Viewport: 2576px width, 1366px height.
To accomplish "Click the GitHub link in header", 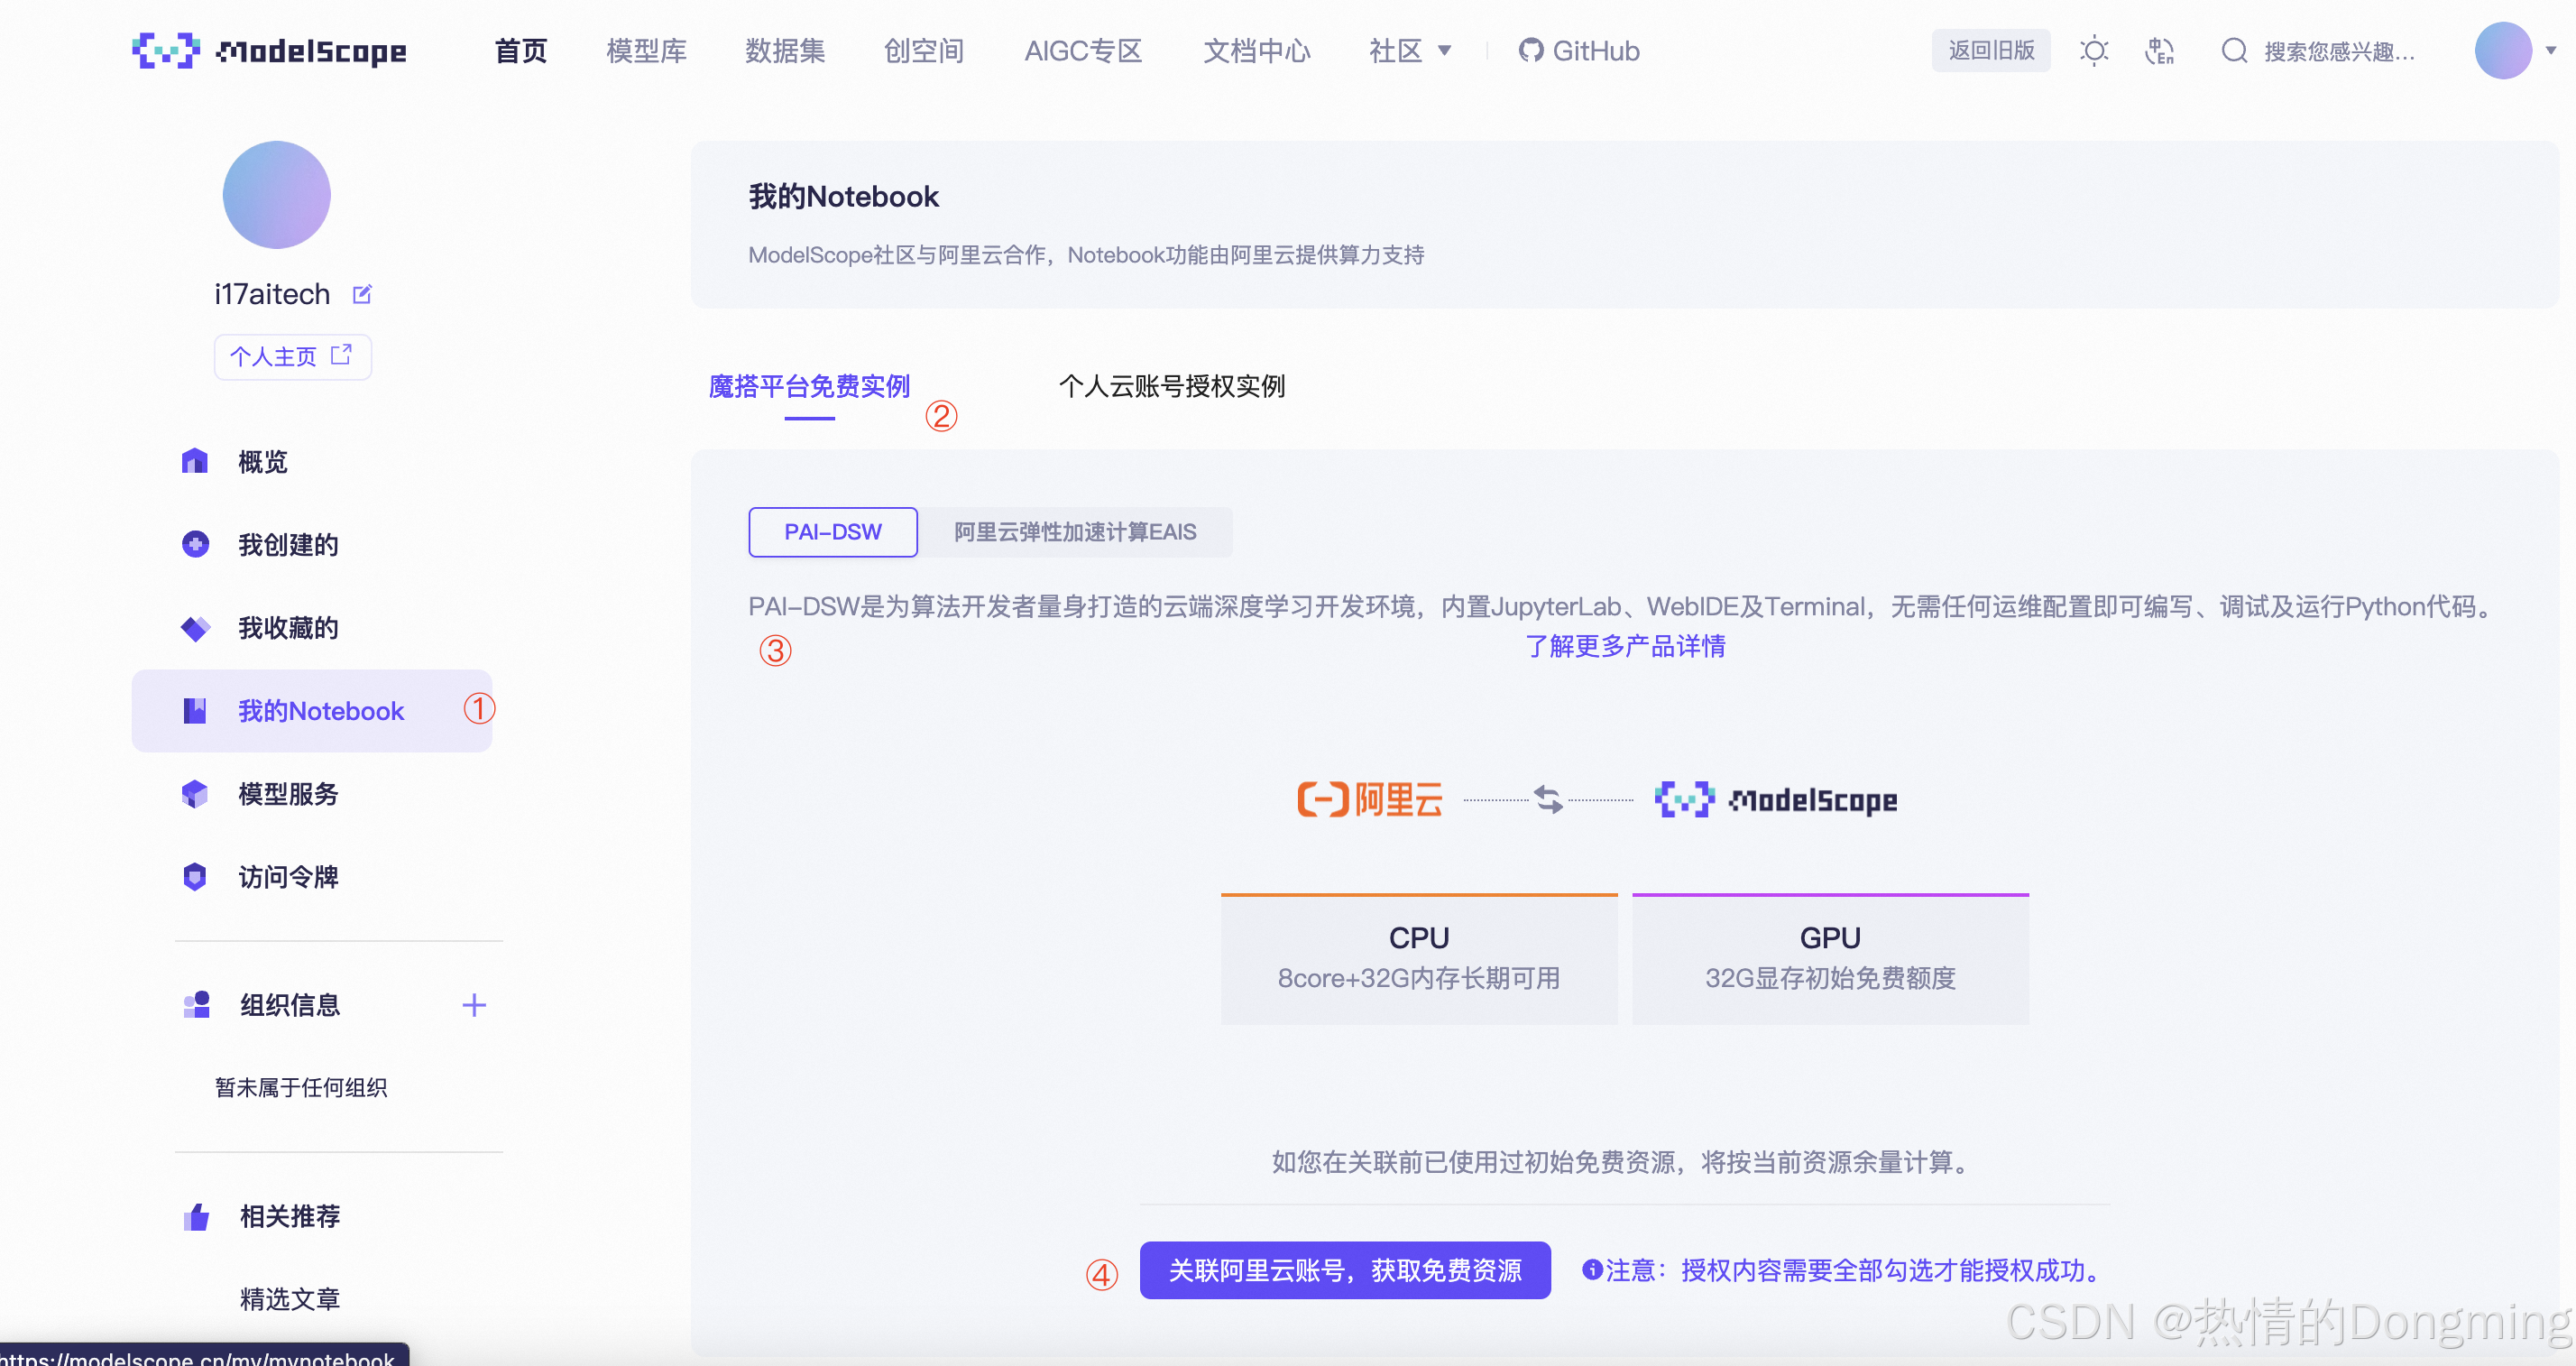I will tap(1579, 51).
